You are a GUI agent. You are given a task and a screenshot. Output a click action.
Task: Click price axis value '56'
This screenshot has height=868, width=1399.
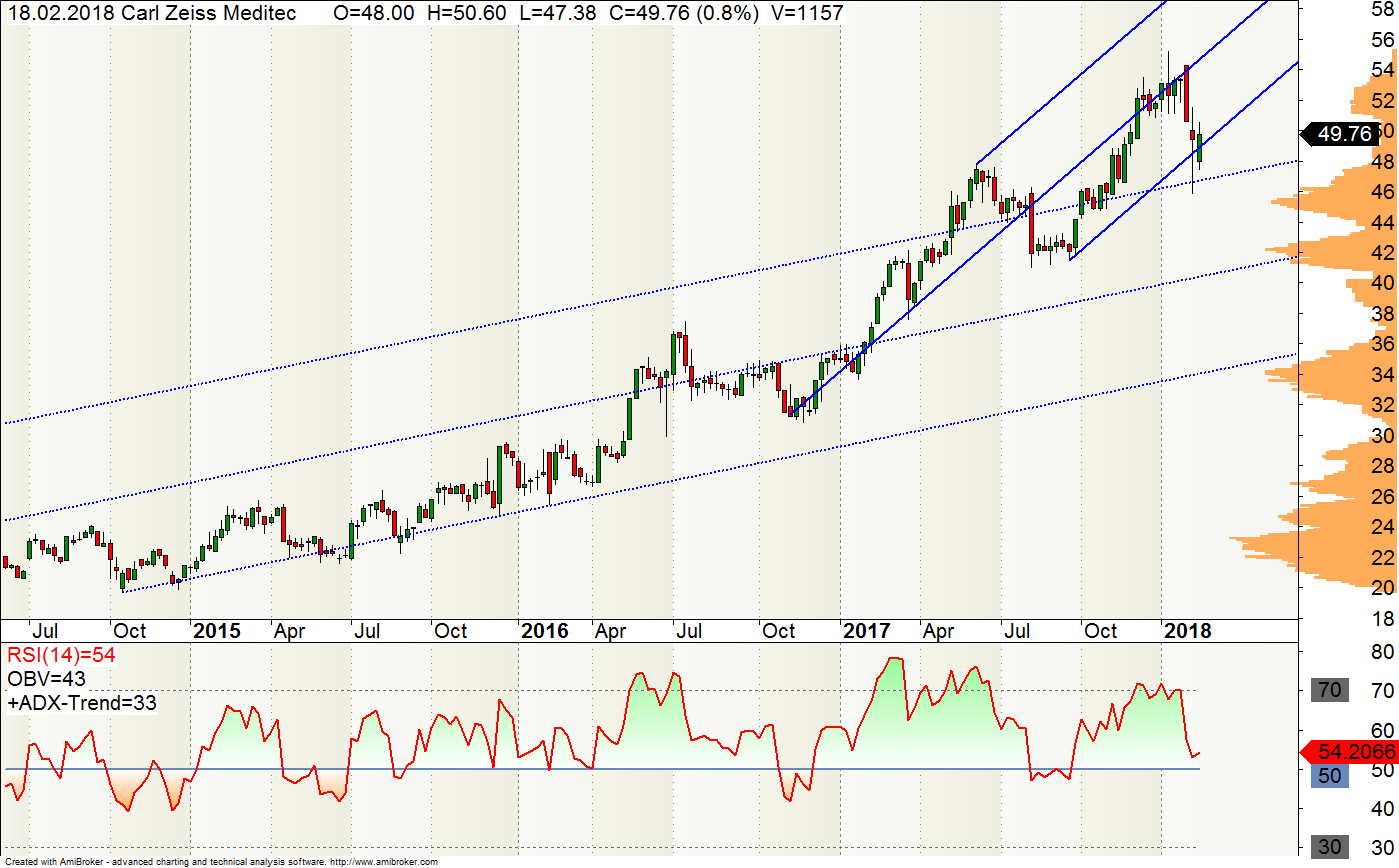pos(1384,40)
